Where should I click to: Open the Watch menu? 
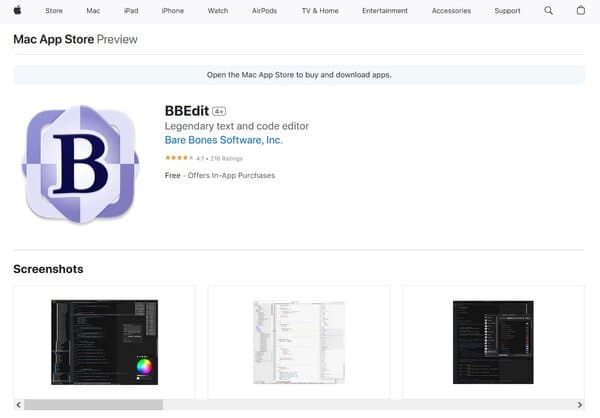point(218,11)
